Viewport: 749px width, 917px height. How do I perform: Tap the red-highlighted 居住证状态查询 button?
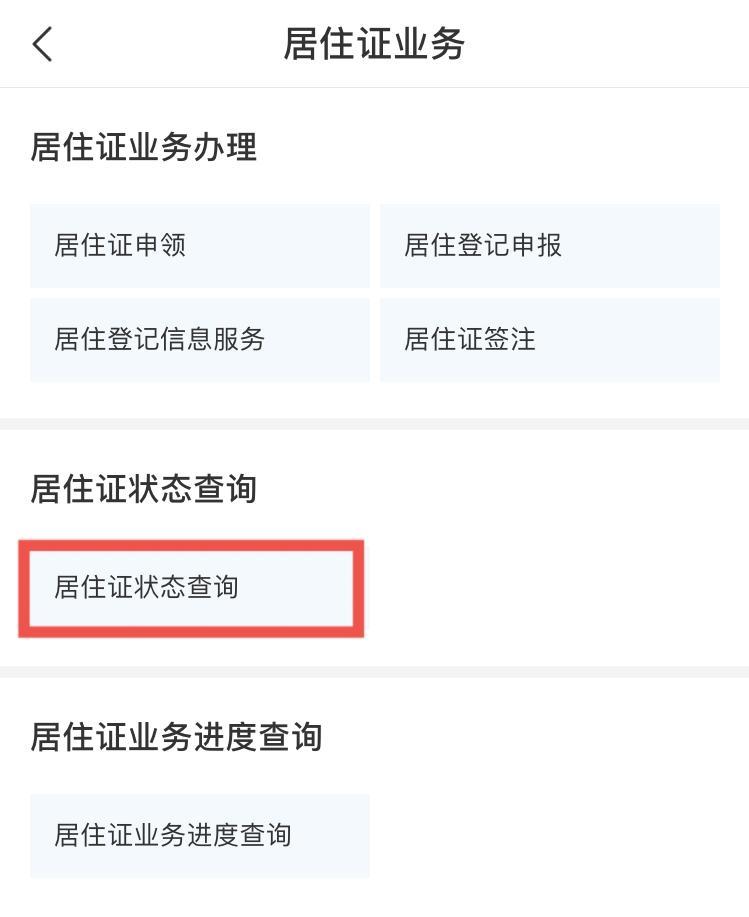[191, 588]
